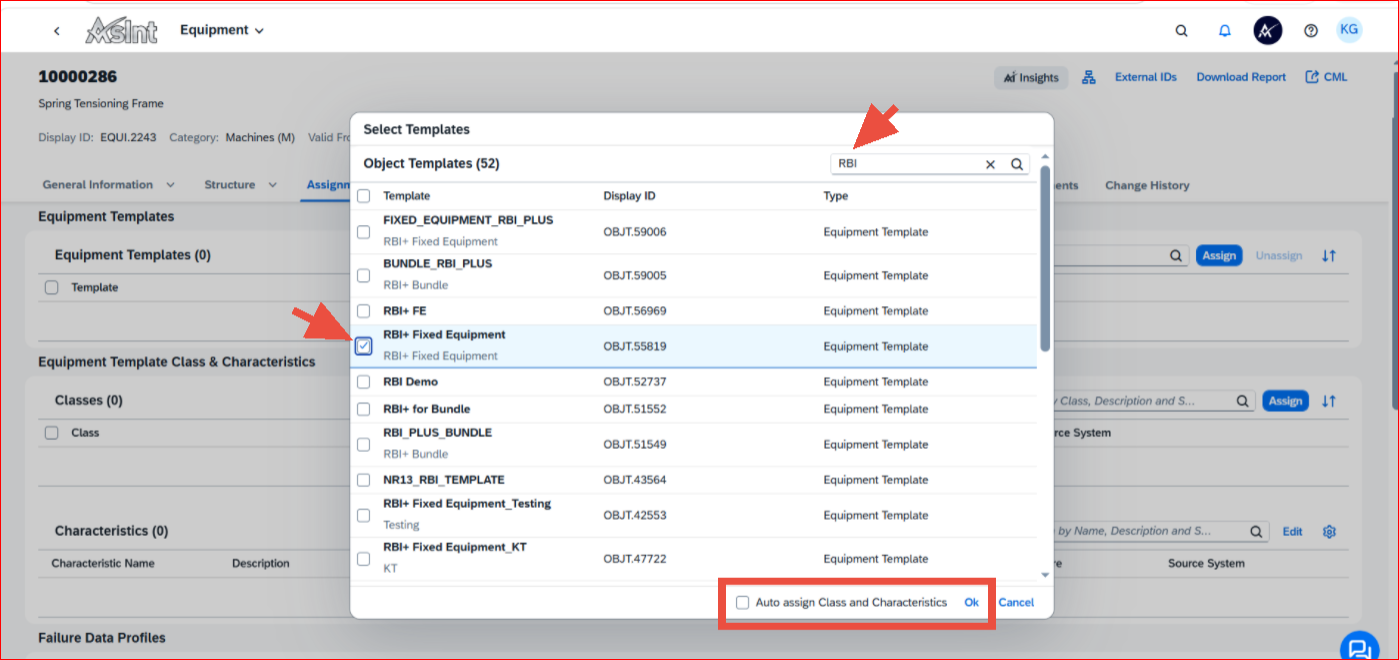Check RBI+ FE template checkbox
The width and height of the screenshot is (1399, 660).
pyautogui.click(x=364, y=311)
